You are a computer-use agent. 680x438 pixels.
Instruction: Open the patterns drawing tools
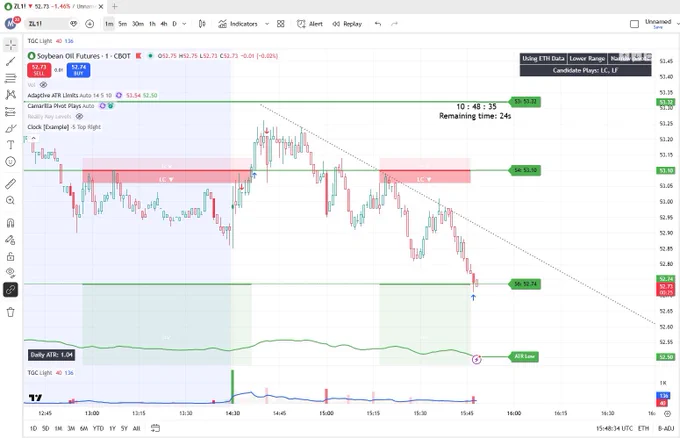11,95
